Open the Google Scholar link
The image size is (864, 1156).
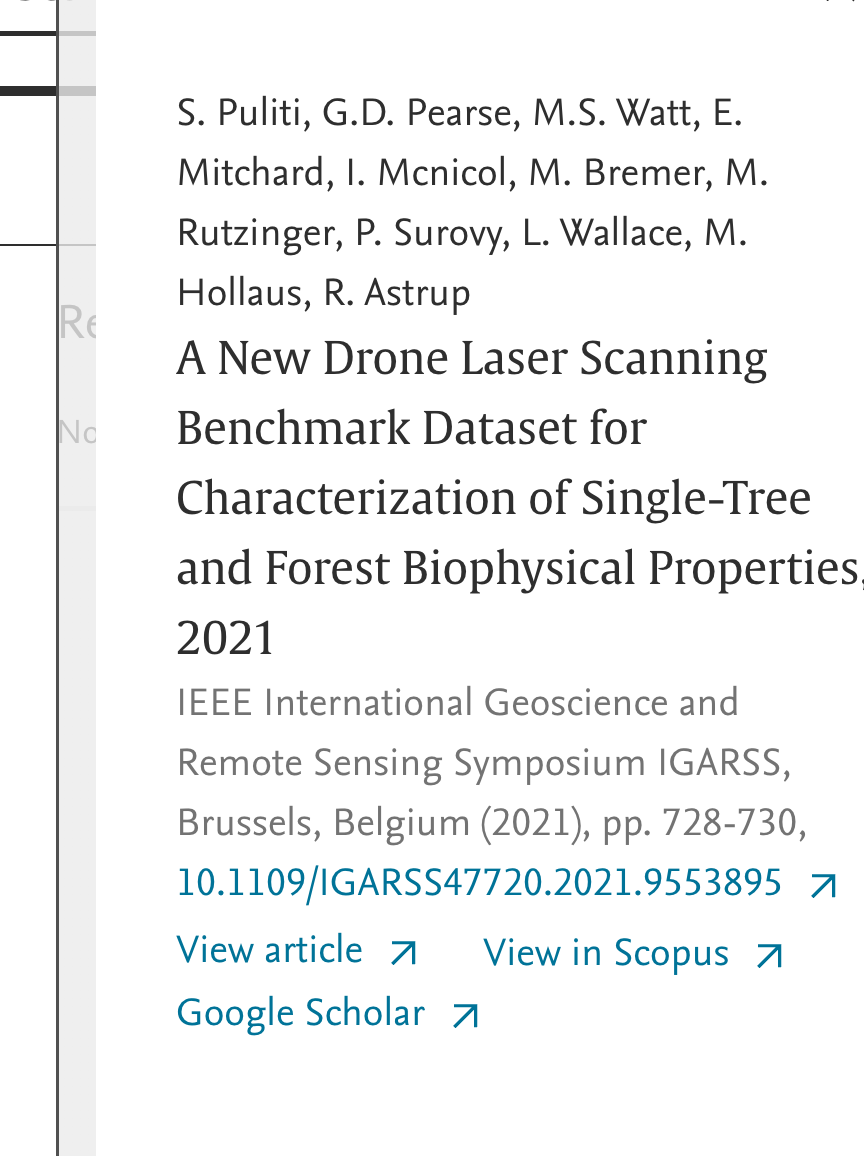point(300,1013)
